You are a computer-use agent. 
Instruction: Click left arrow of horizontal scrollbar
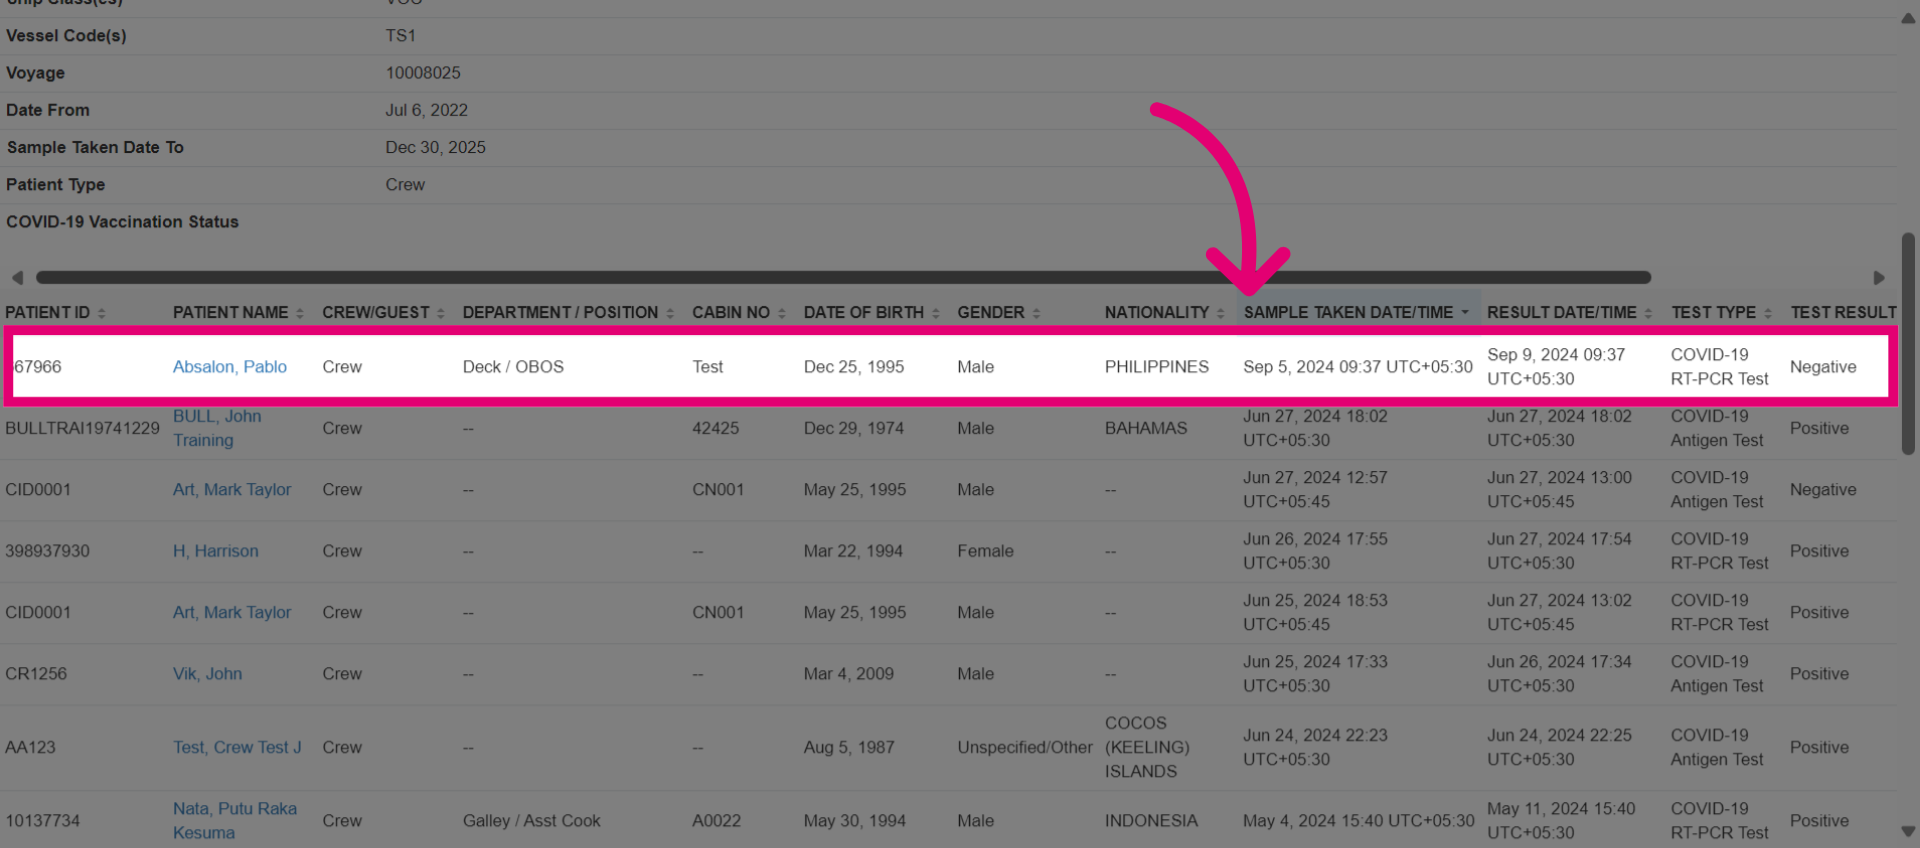[x=17, y=277]
